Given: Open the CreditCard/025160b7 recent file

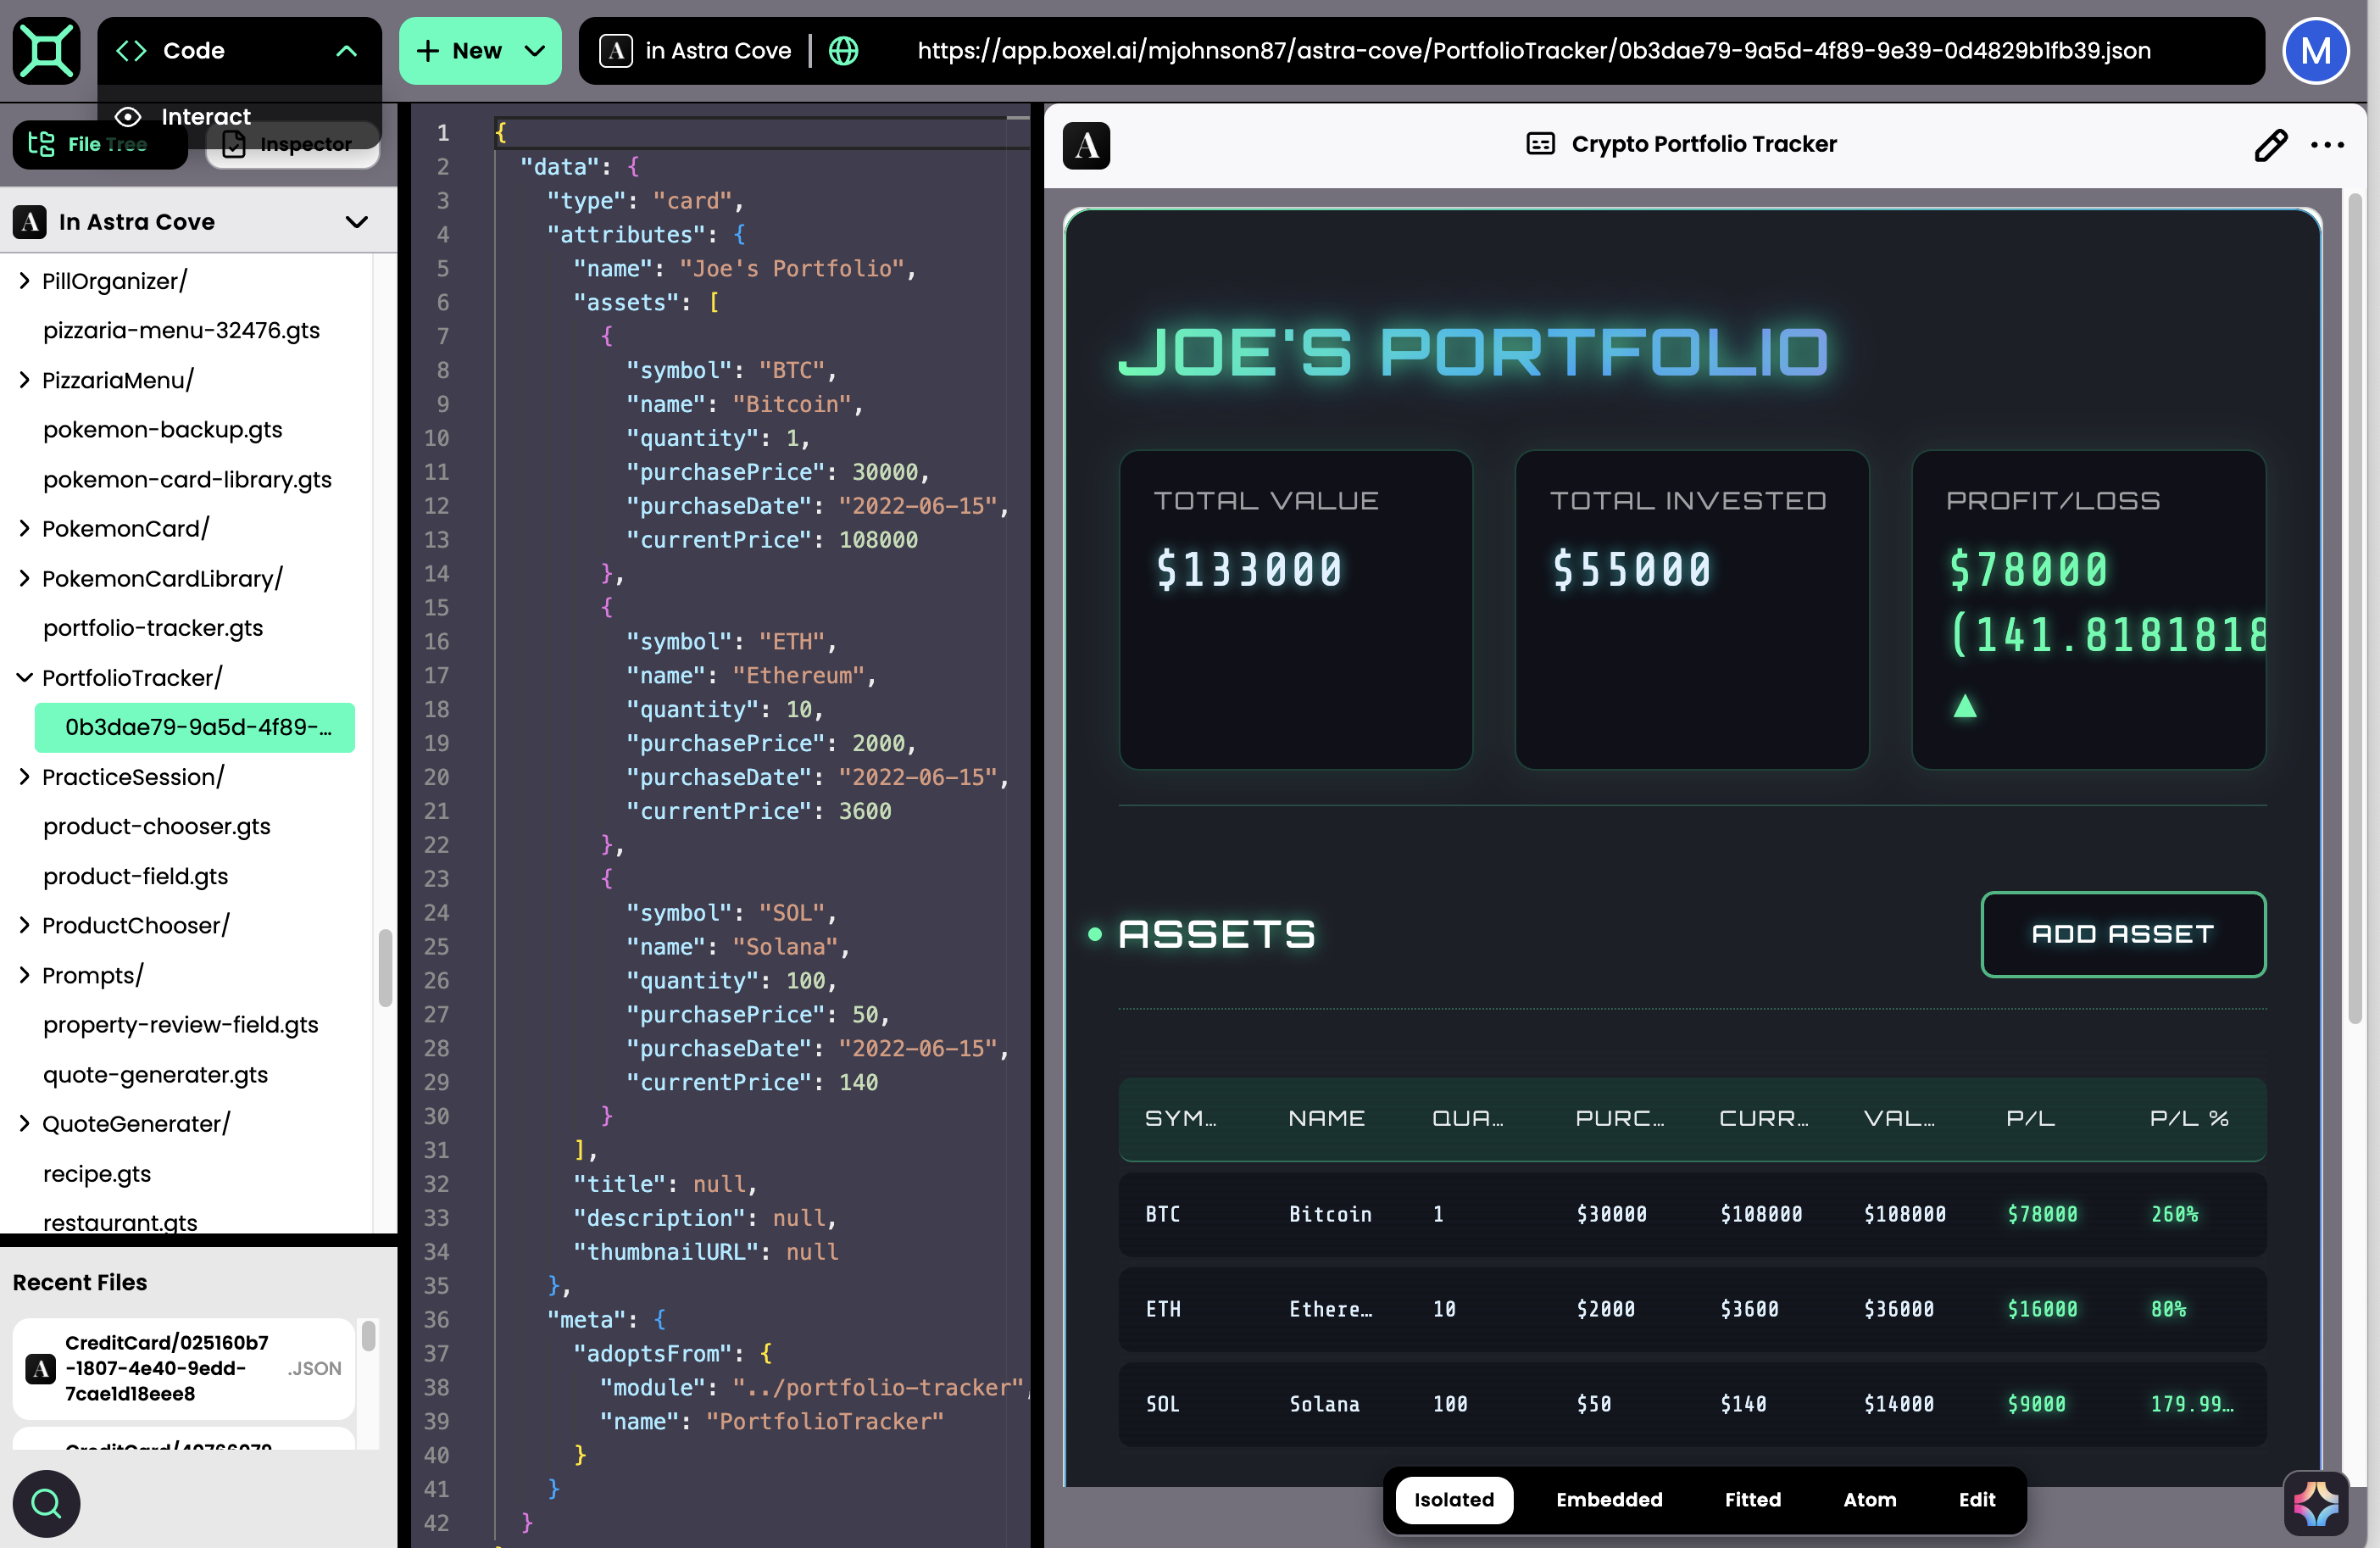Looking at the screenshot, I should pyautogui.click(x=183, y=1368).
